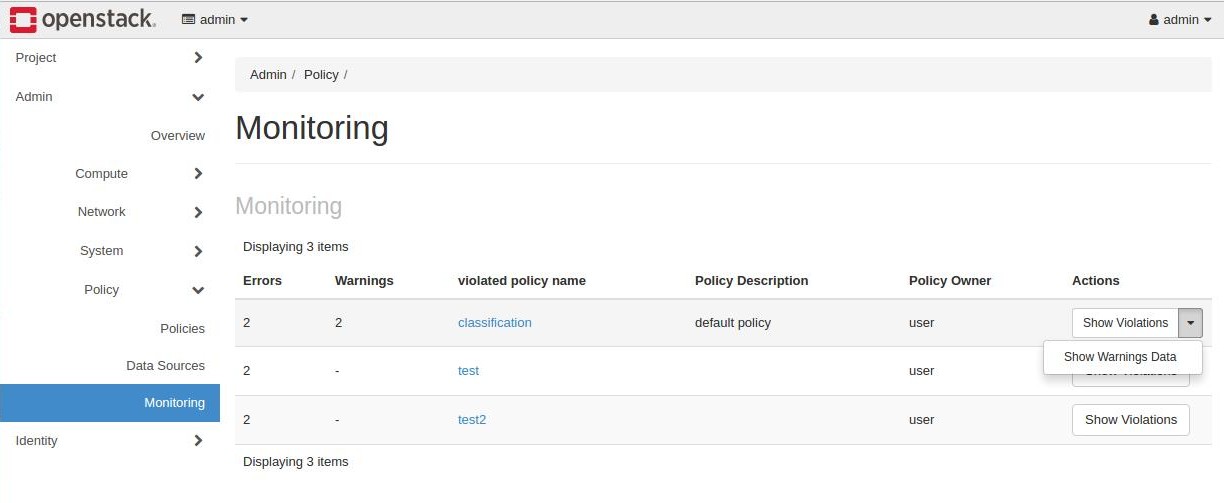Go to Policies in the sidebar
Screen dimensions: 1224x503
click(182, 329)
